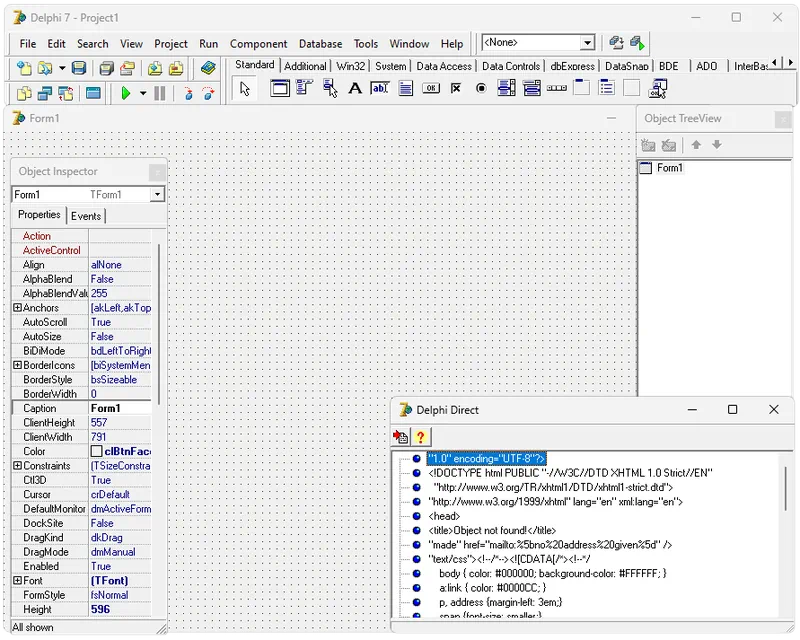The height and width of the screenshot is (640, 800).
Task: Select Form1 node in Object TreeView
Action: click(669, 168)
